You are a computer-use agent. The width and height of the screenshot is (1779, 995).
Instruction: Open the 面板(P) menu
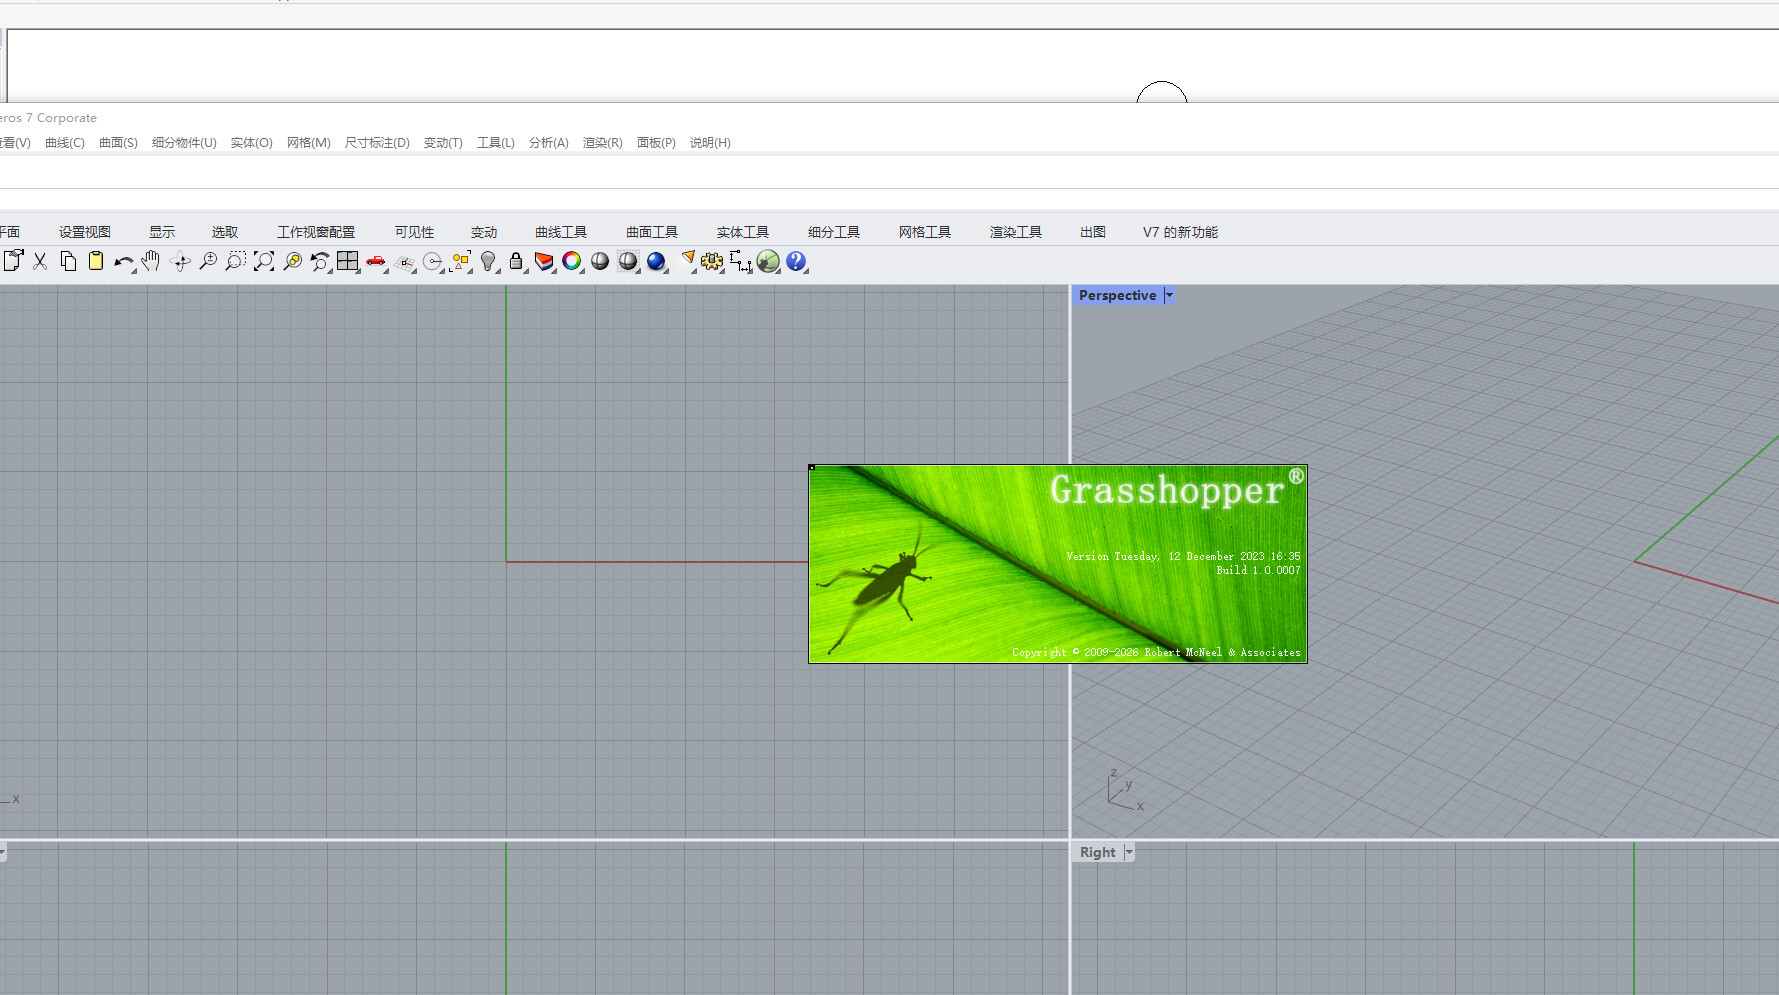click(656, 143)
